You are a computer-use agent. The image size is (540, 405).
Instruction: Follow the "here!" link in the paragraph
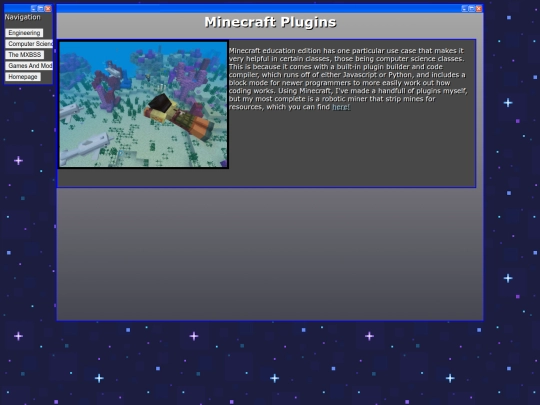341,107
